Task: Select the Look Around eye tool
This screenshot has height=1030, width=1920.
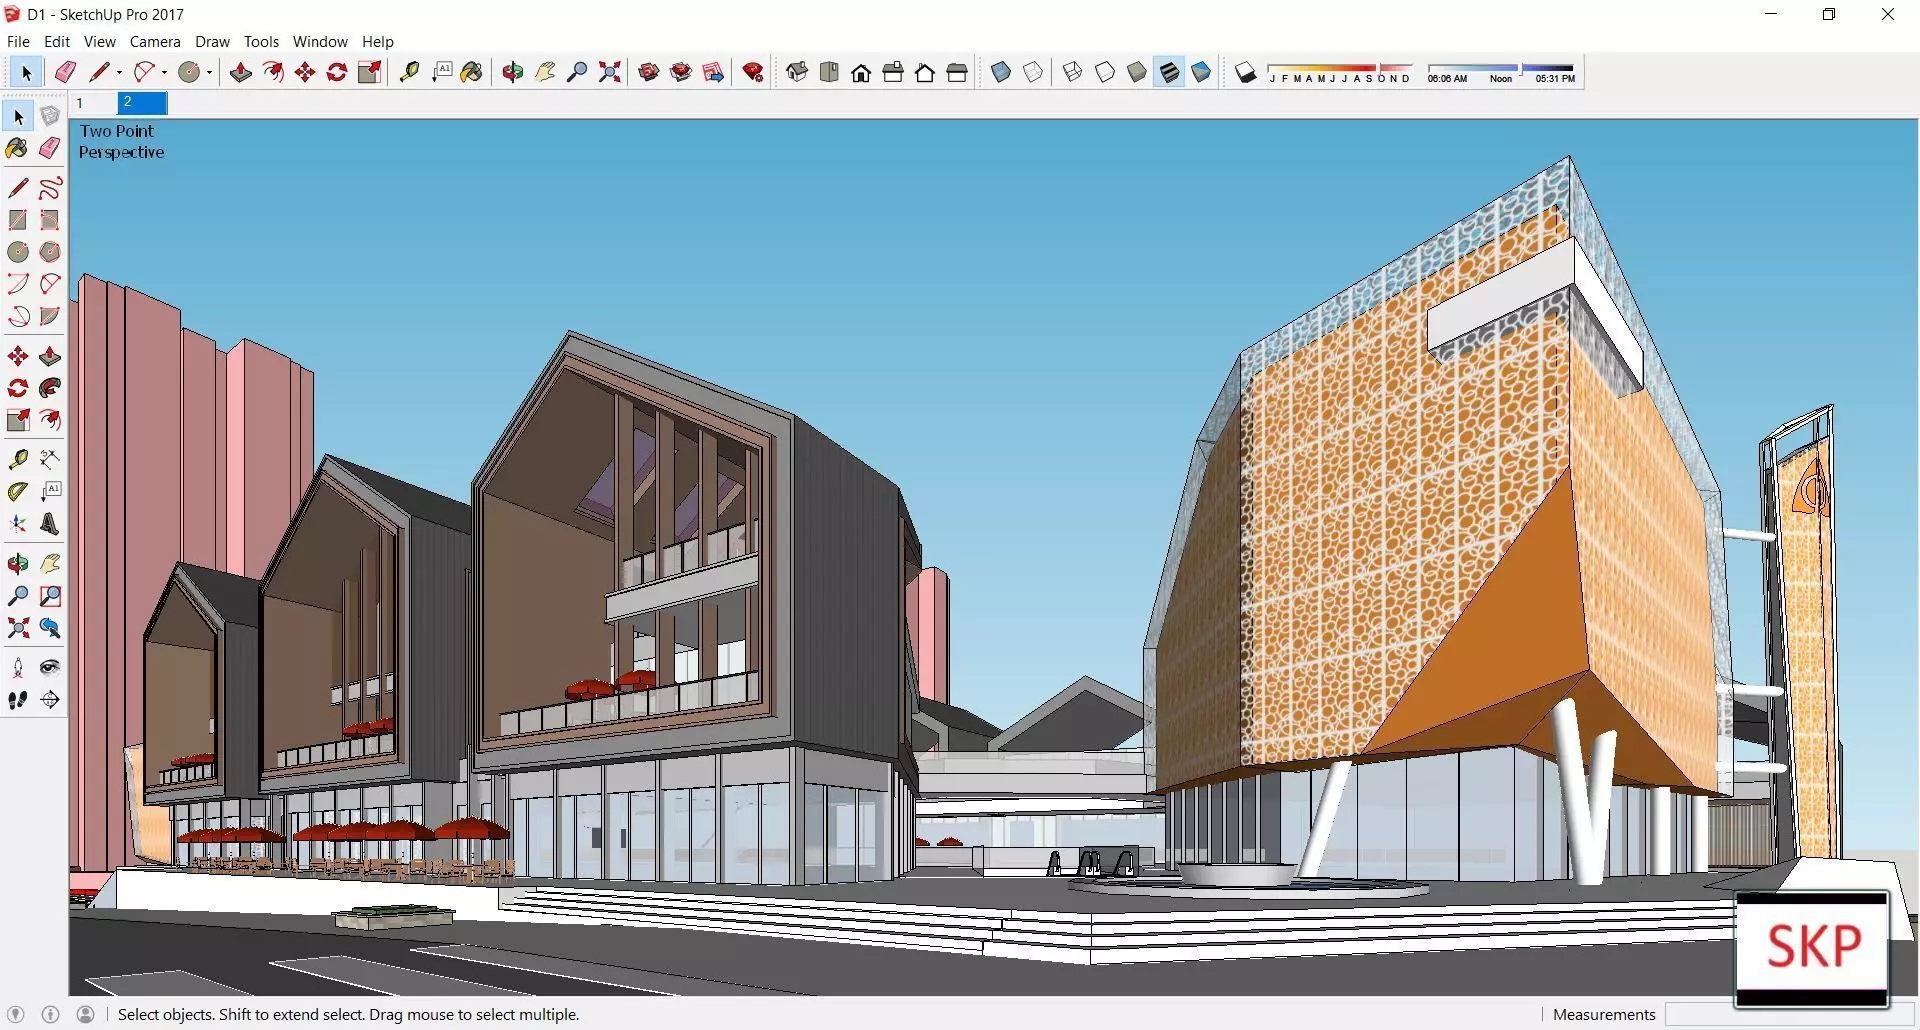Action: pos(50,667)
